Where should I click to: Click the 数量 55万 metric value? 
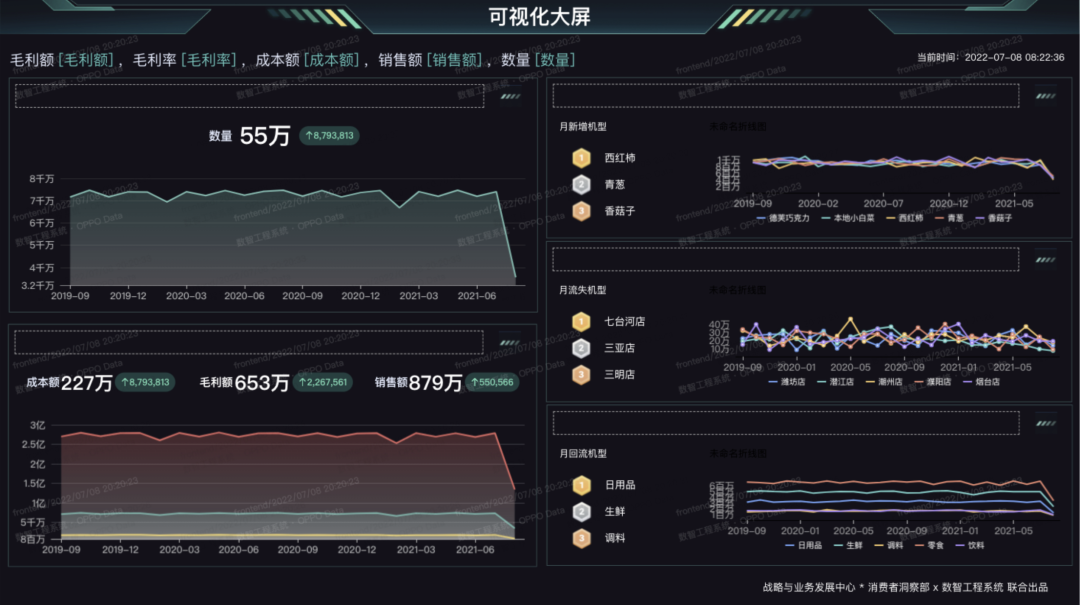[x=265, y=136]
